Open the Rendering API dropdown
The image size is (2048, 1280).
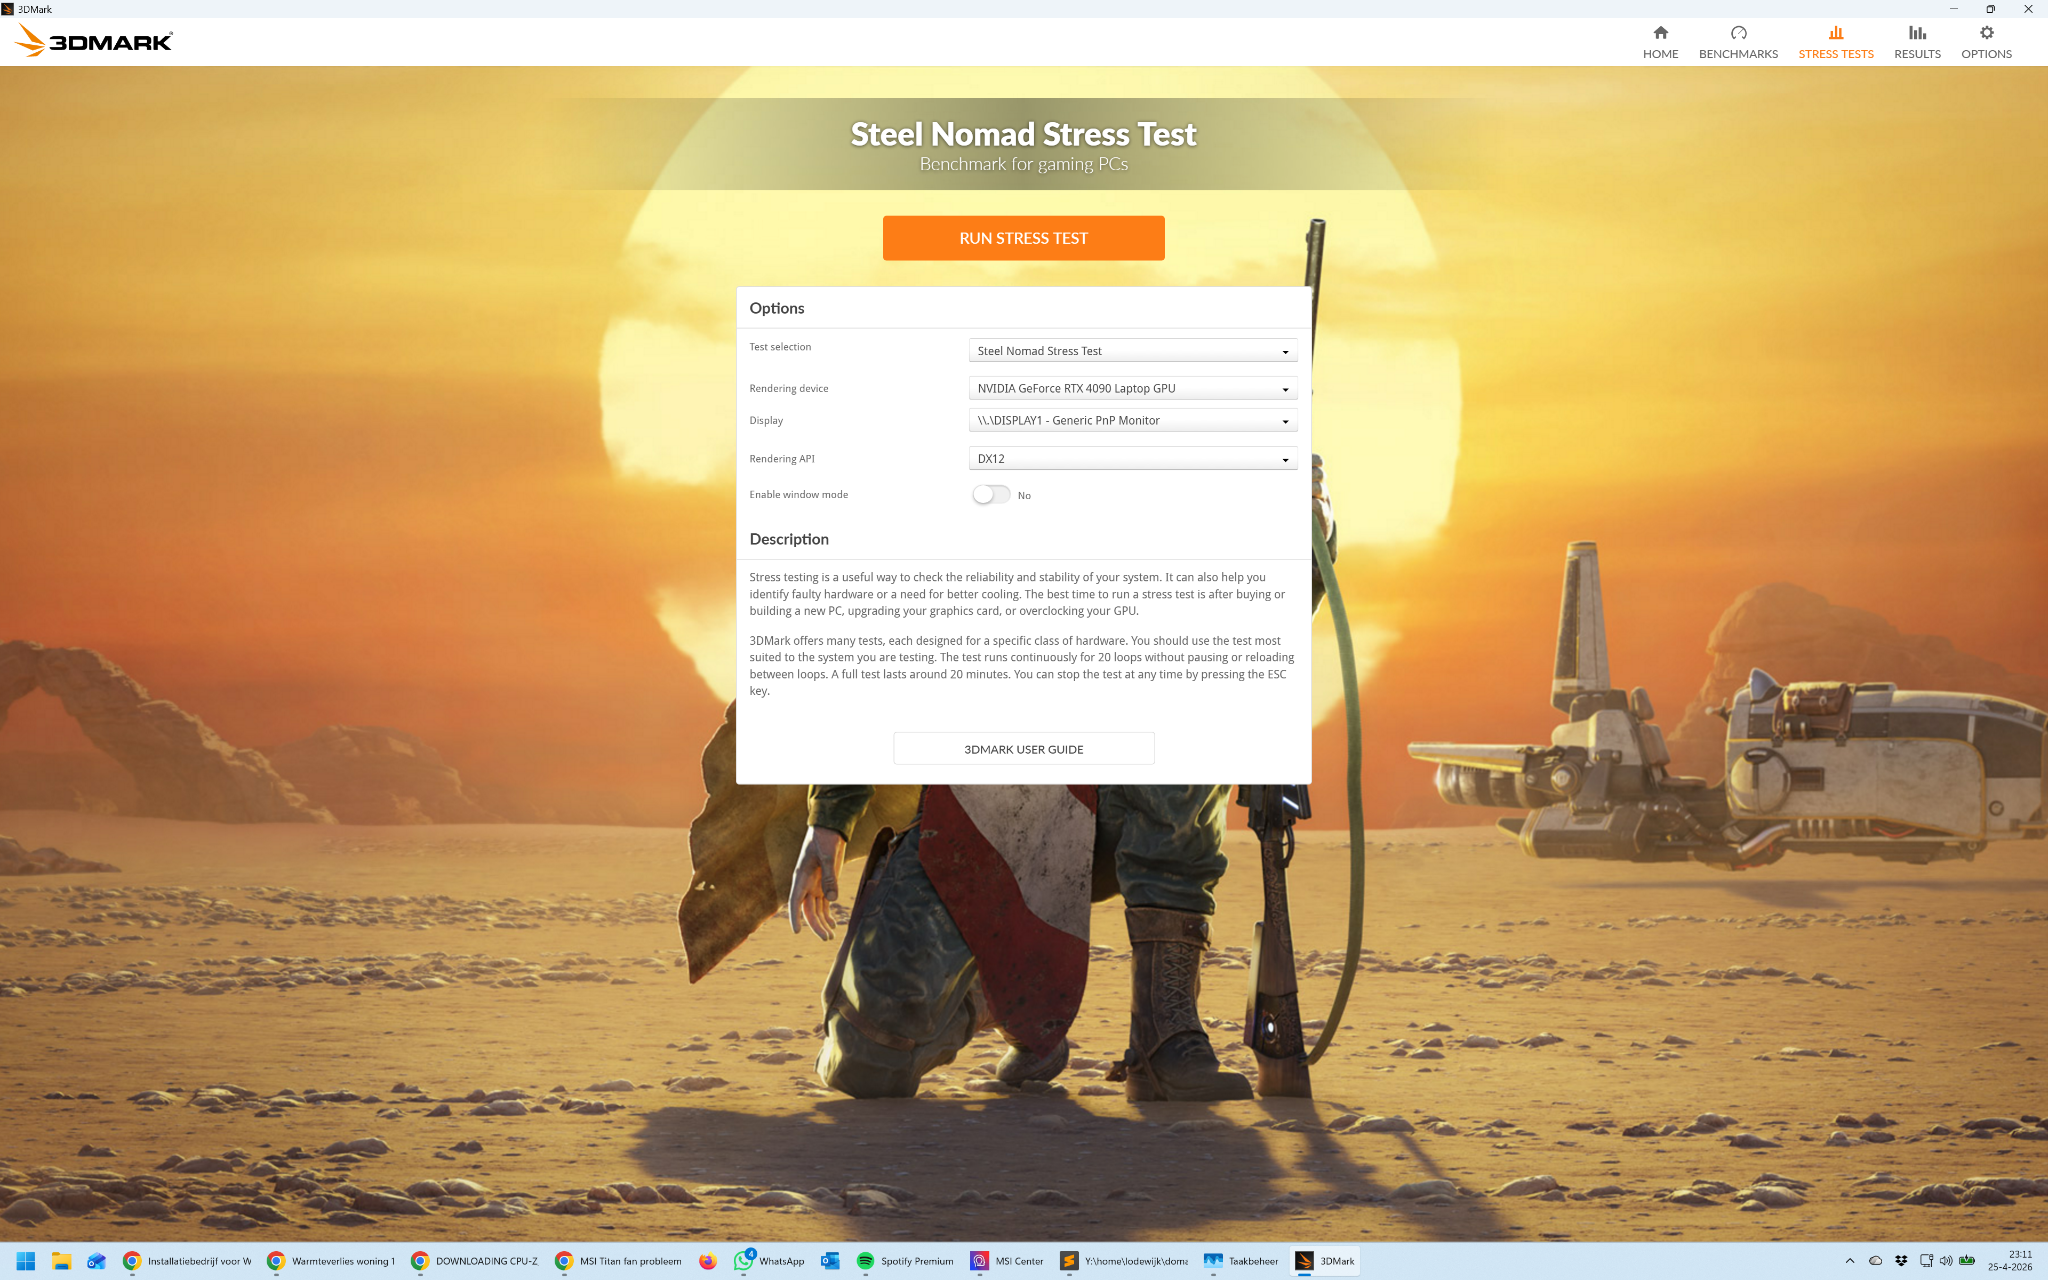(x=1133, y=458)
